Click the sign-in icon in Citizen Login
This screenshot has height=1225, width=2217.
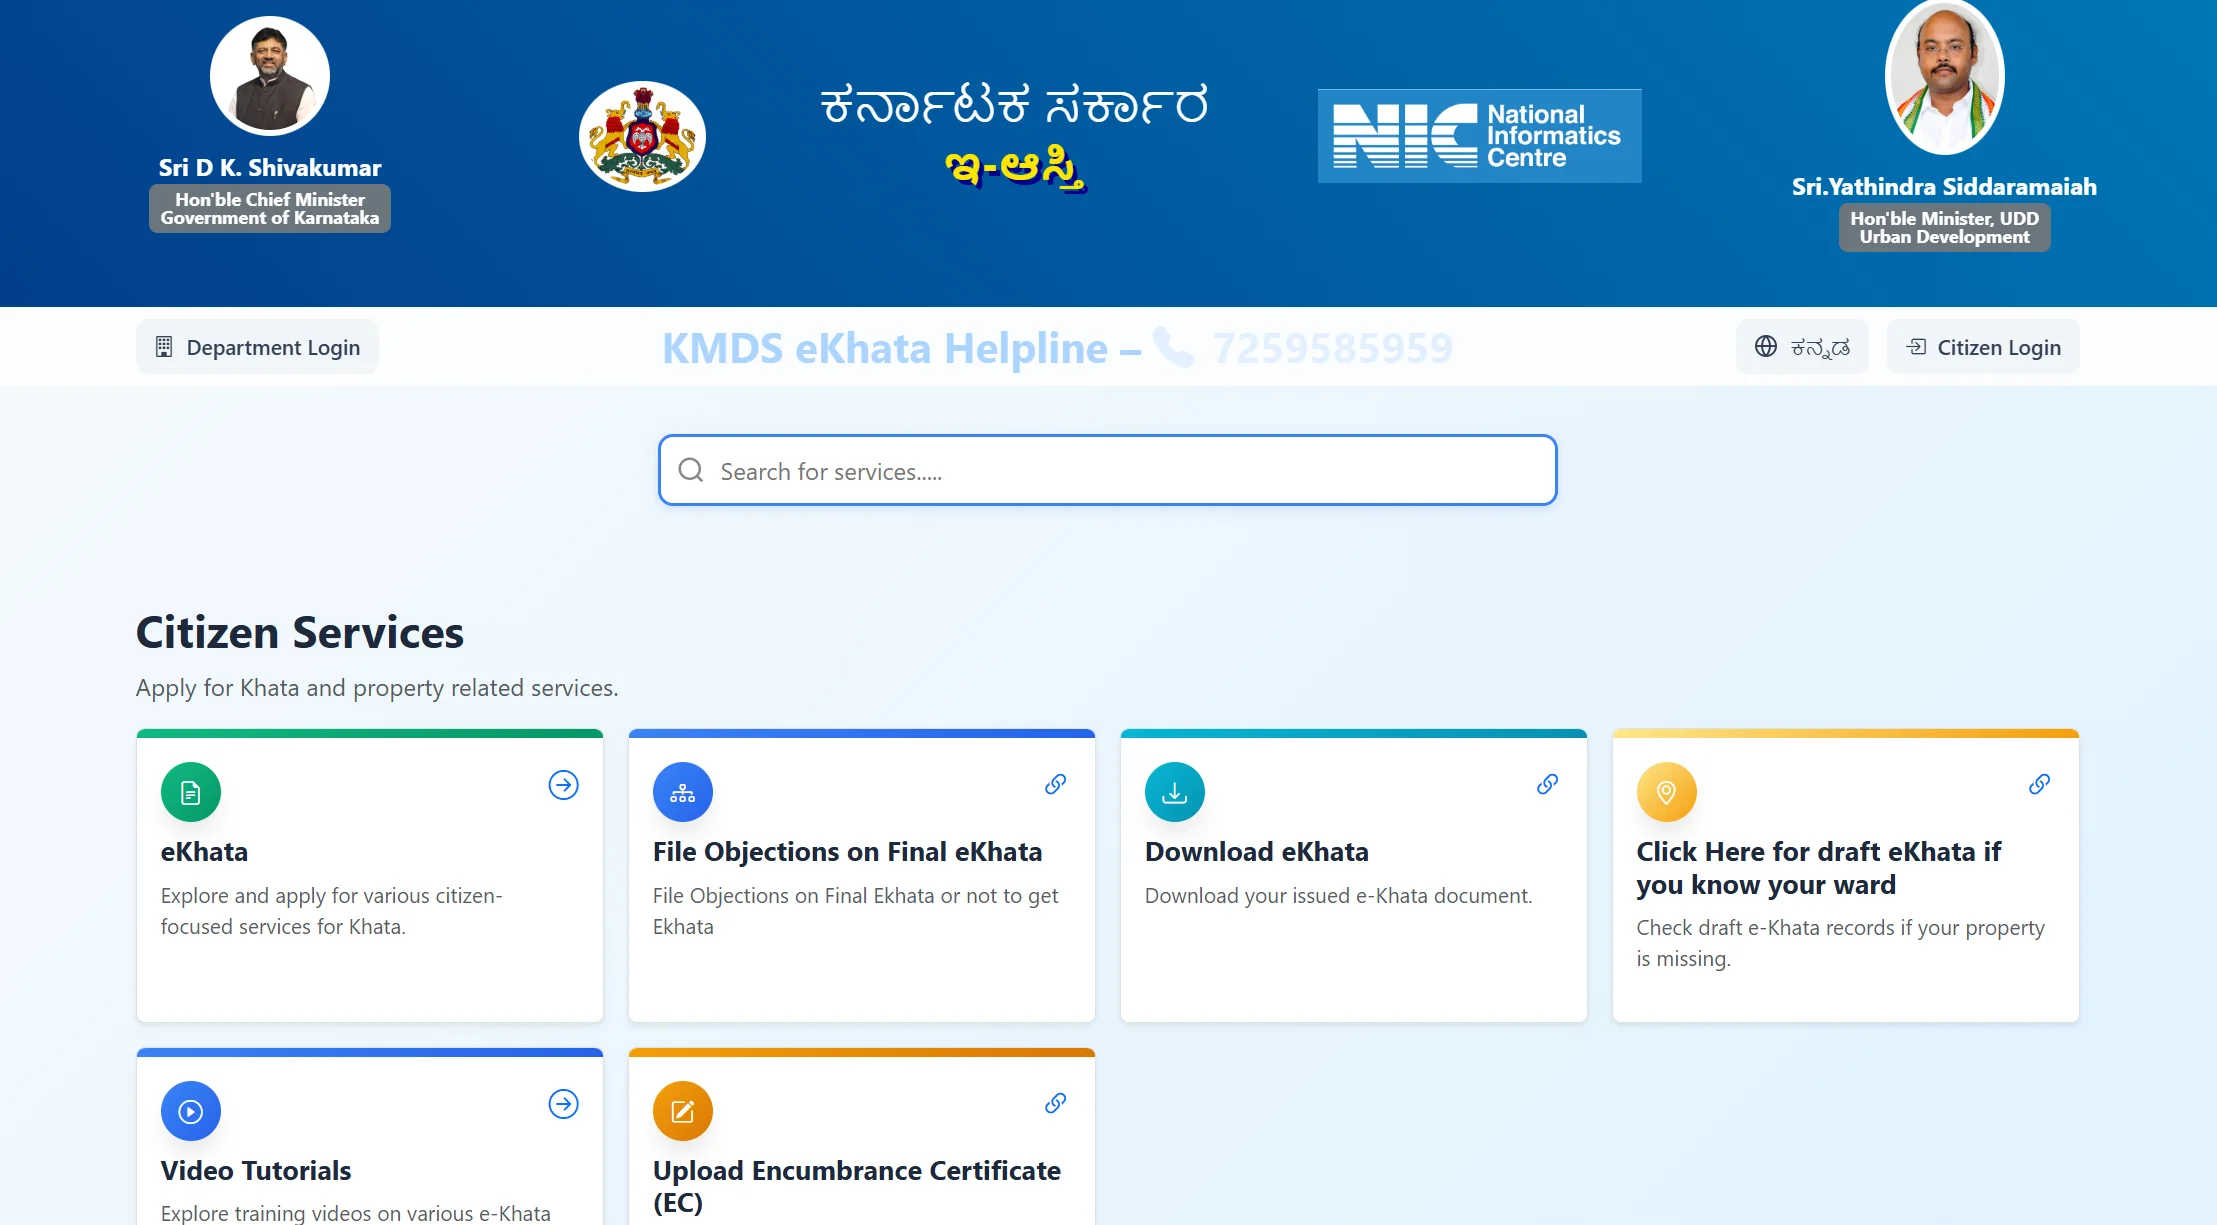tap(1916, 347)
